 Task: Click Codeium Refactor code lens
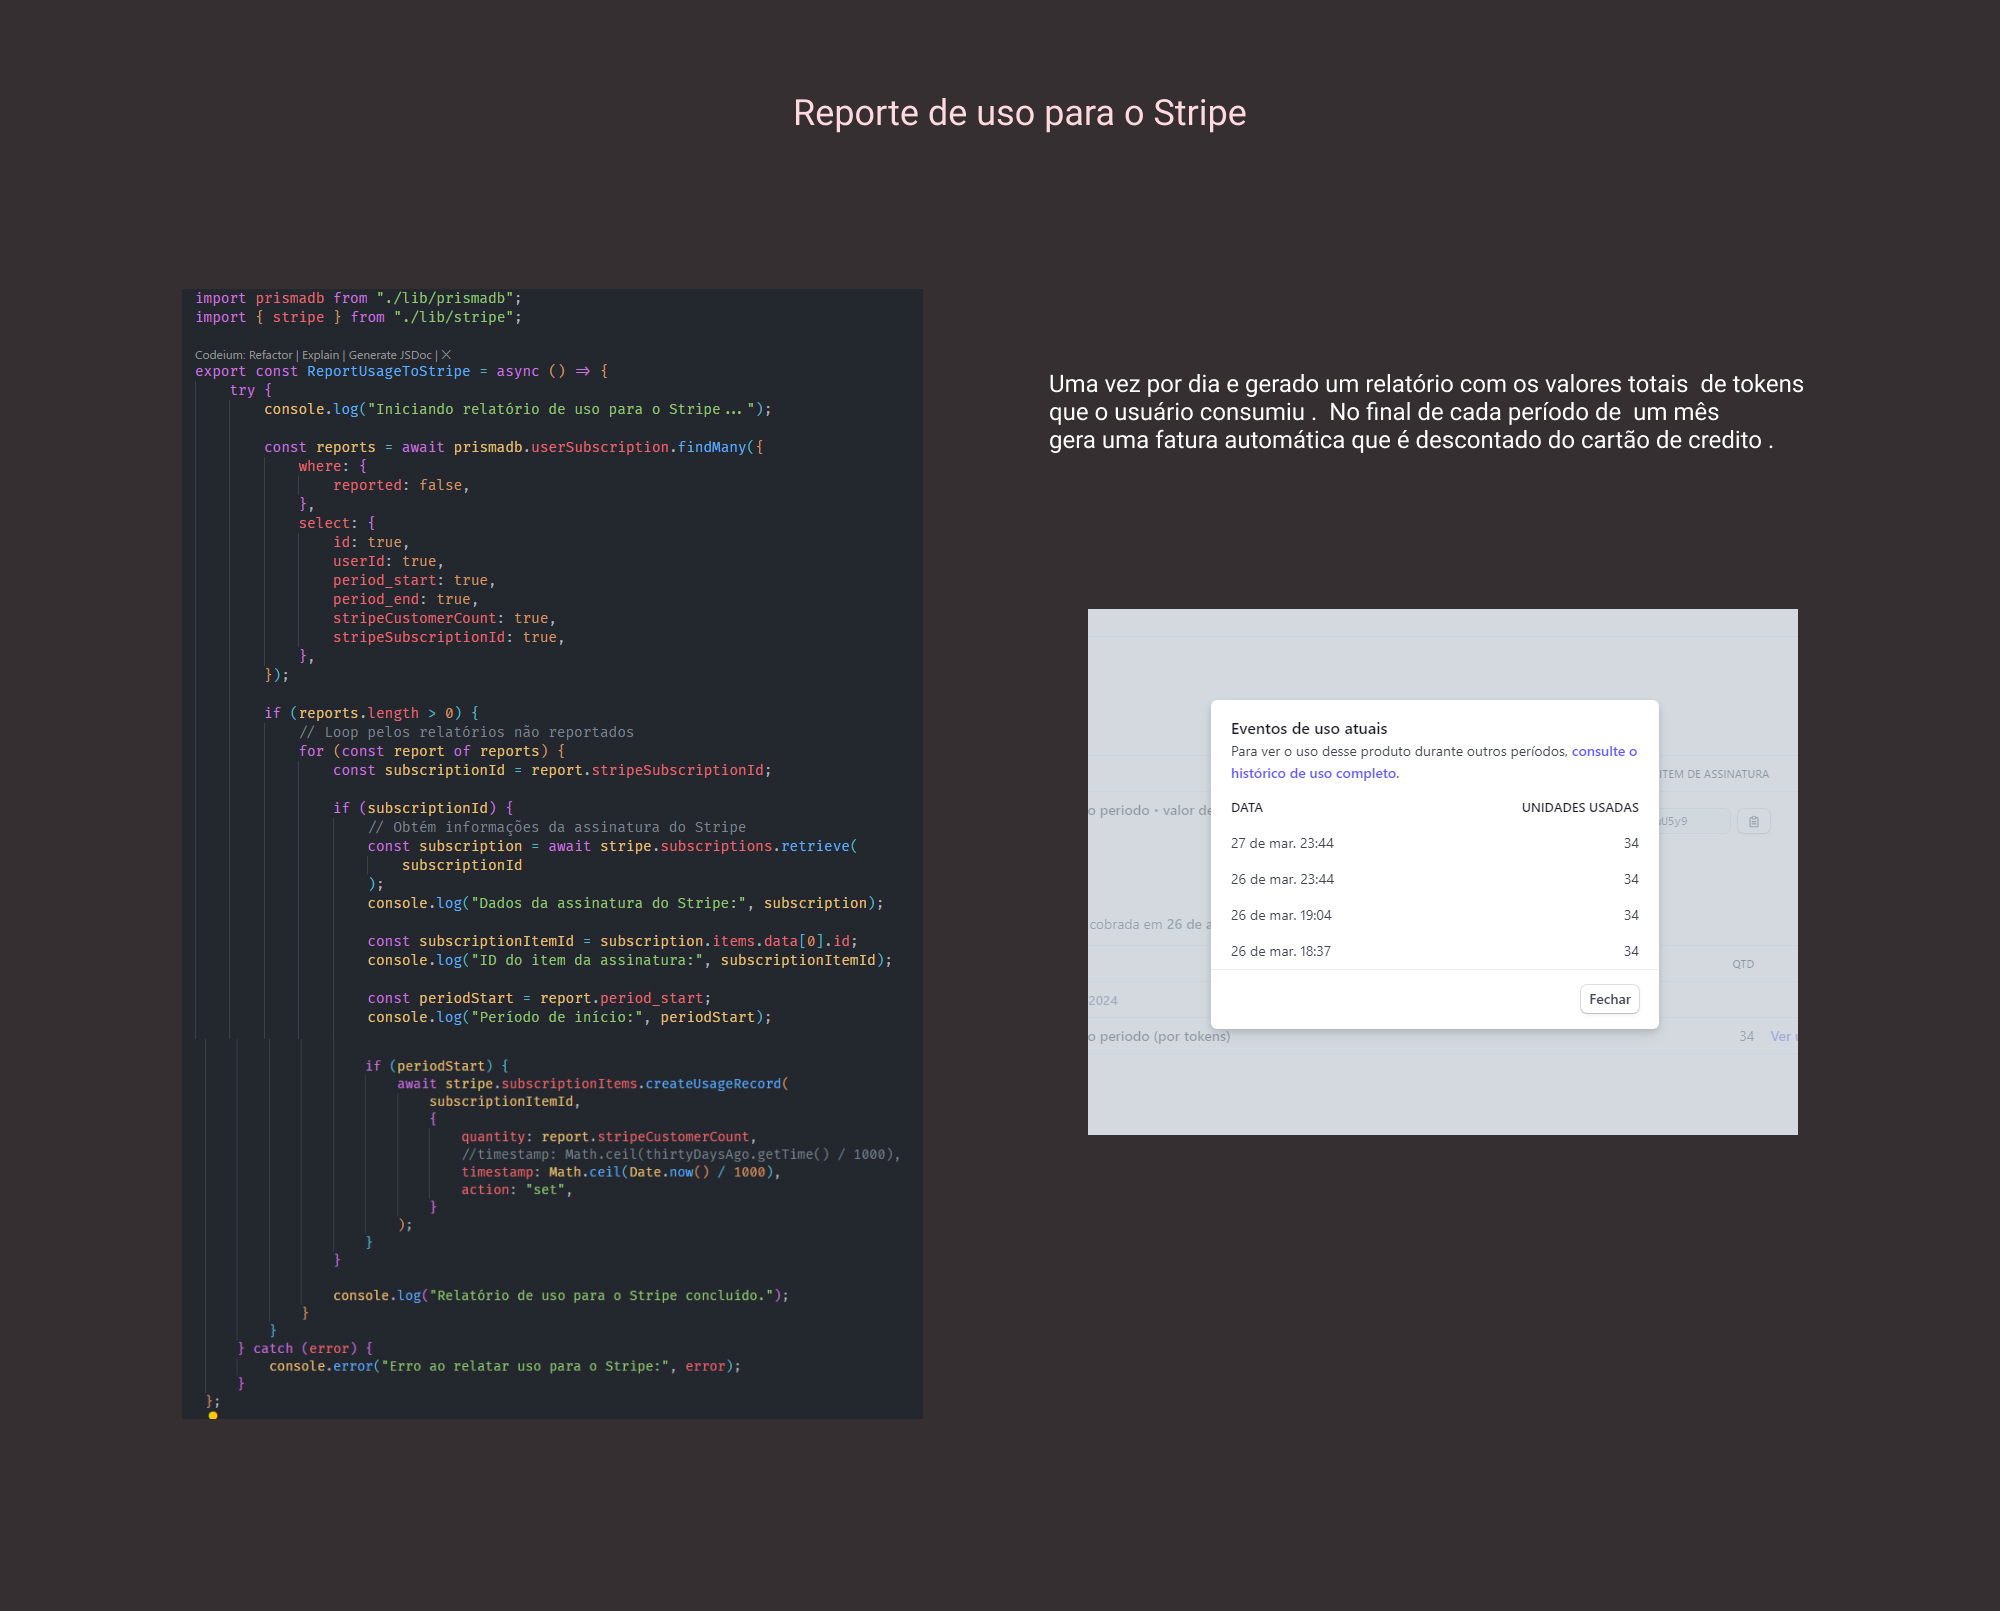click(270, 355)
